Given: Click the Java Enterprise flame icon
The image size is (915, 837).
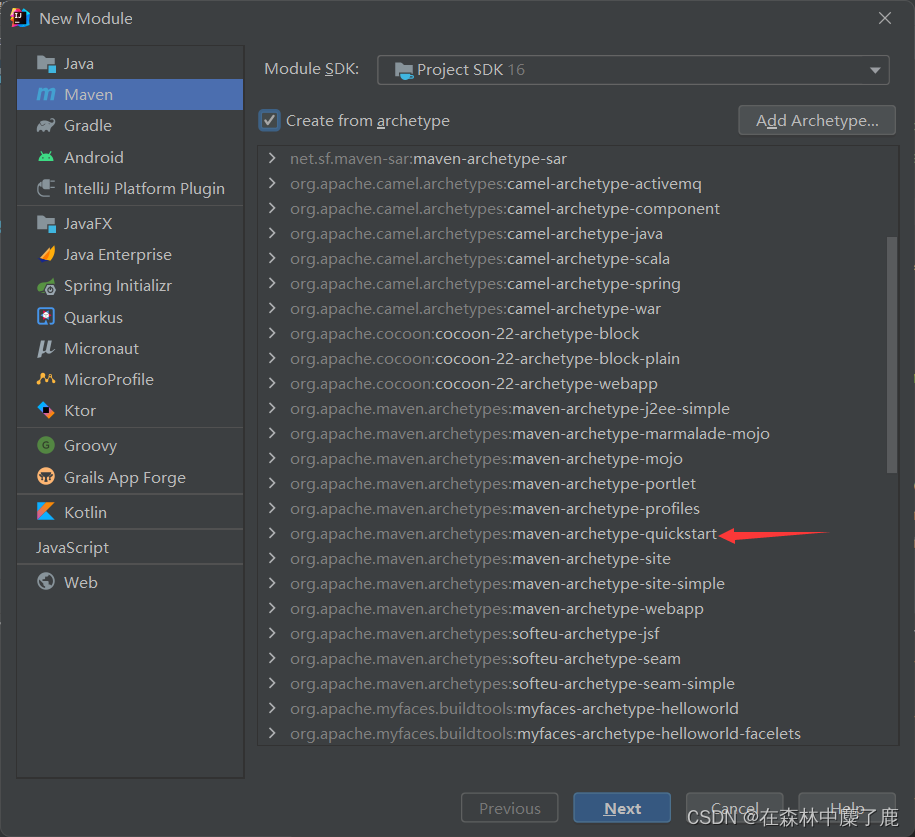Looking at the screenshot, I should coord(46,254).
